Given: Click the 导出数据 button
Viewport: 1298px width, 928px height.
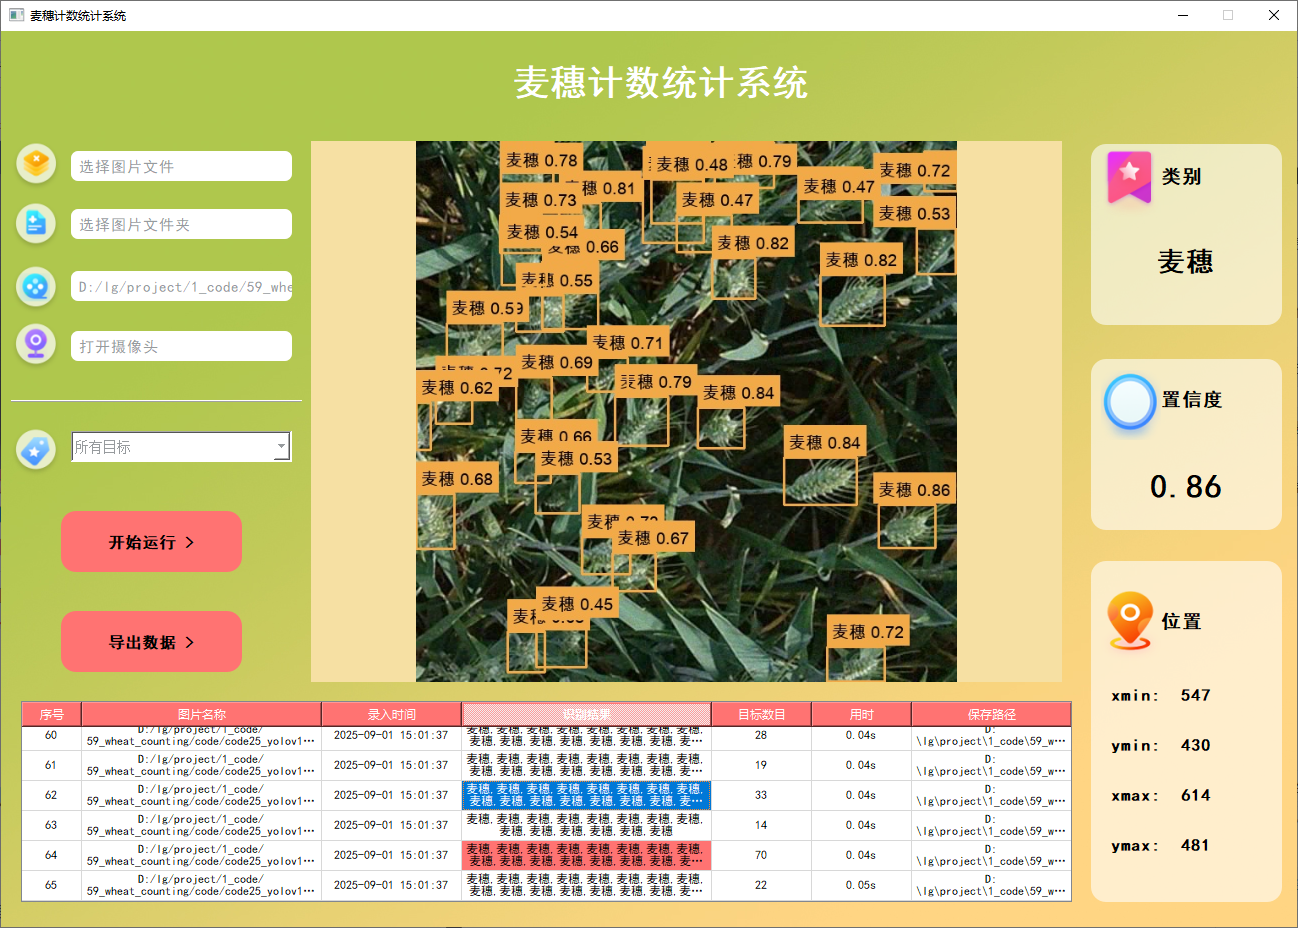Looking at the screenshot, I should click(x=151, y=642).
